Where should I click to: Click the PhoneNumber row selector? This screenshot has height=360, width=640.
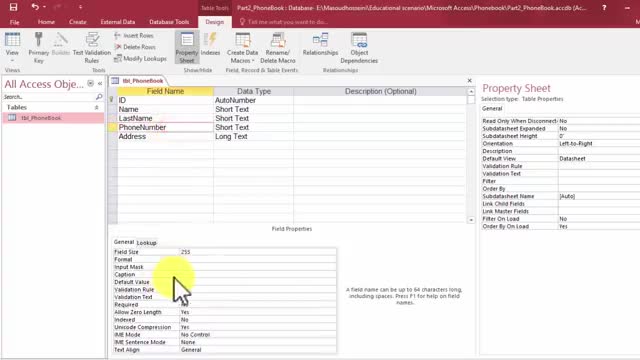113,127
